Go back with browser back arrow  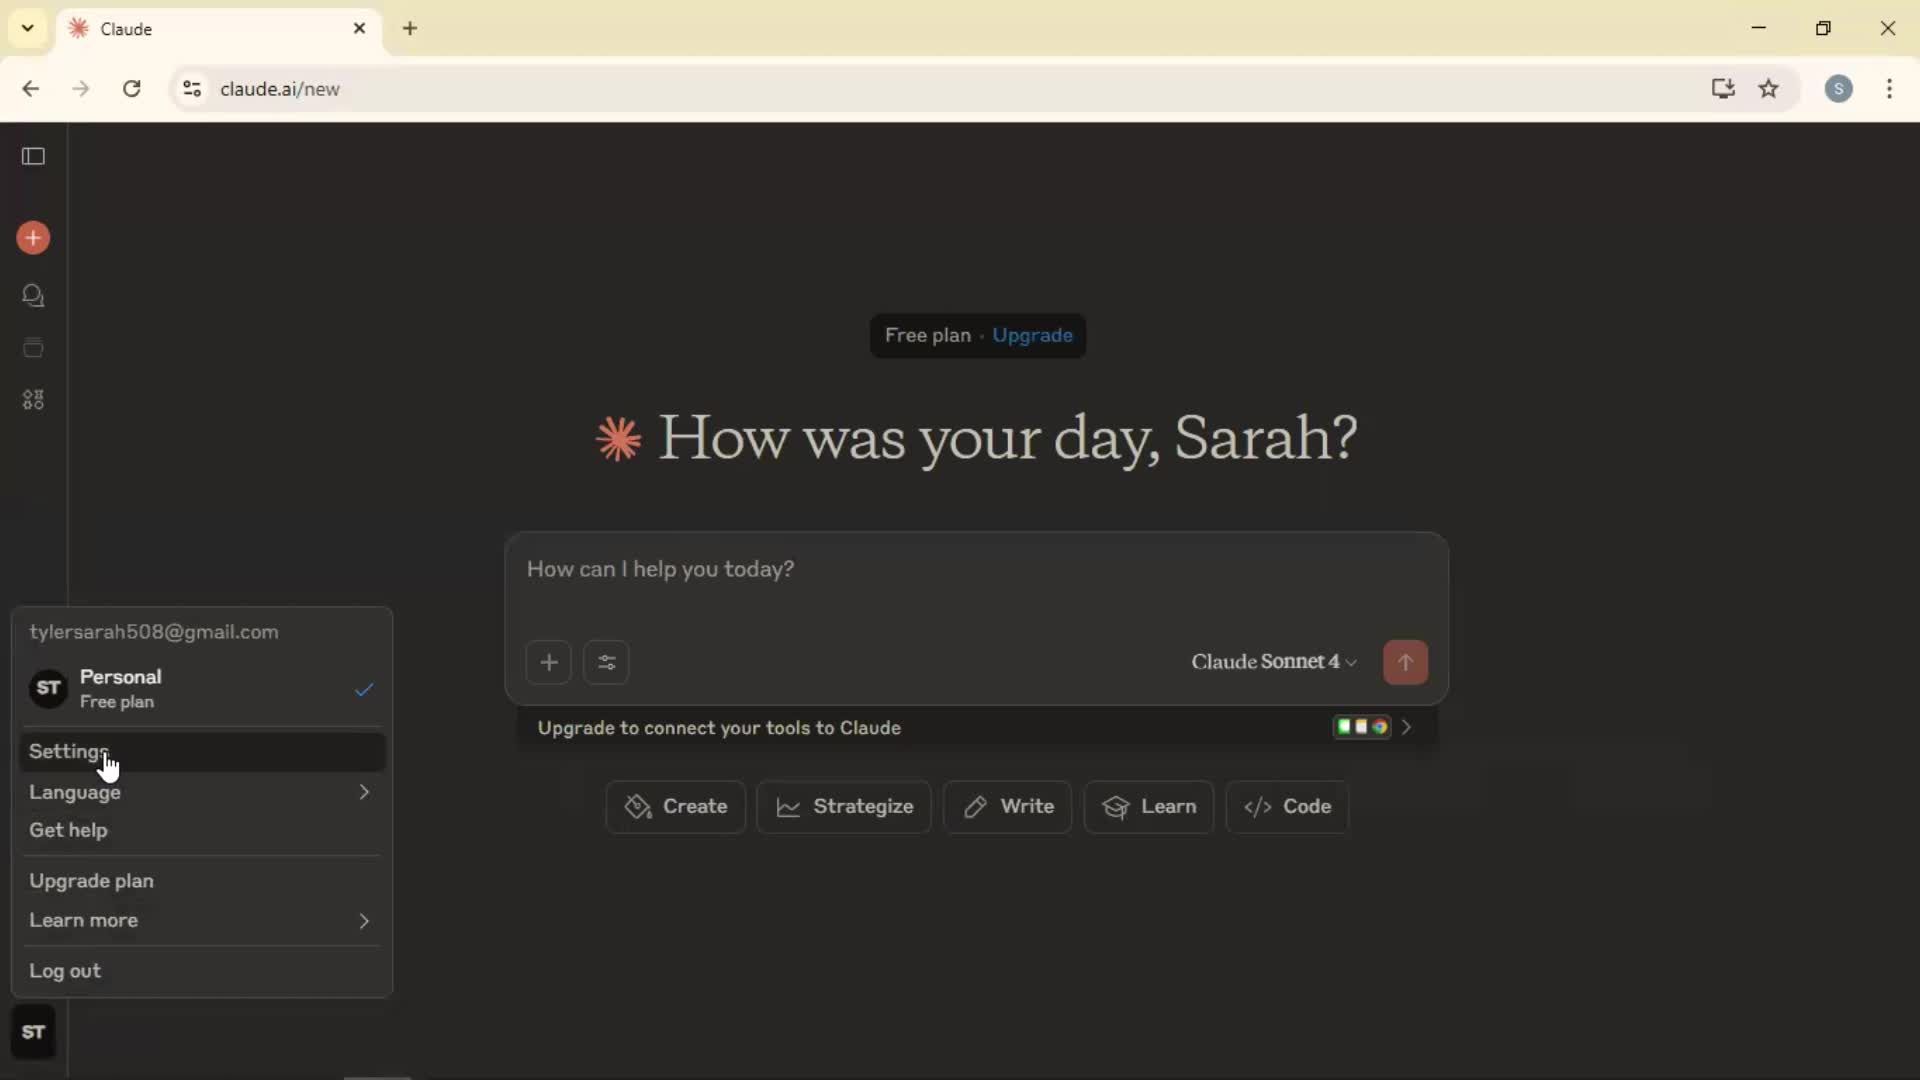(x=31, y=89)
